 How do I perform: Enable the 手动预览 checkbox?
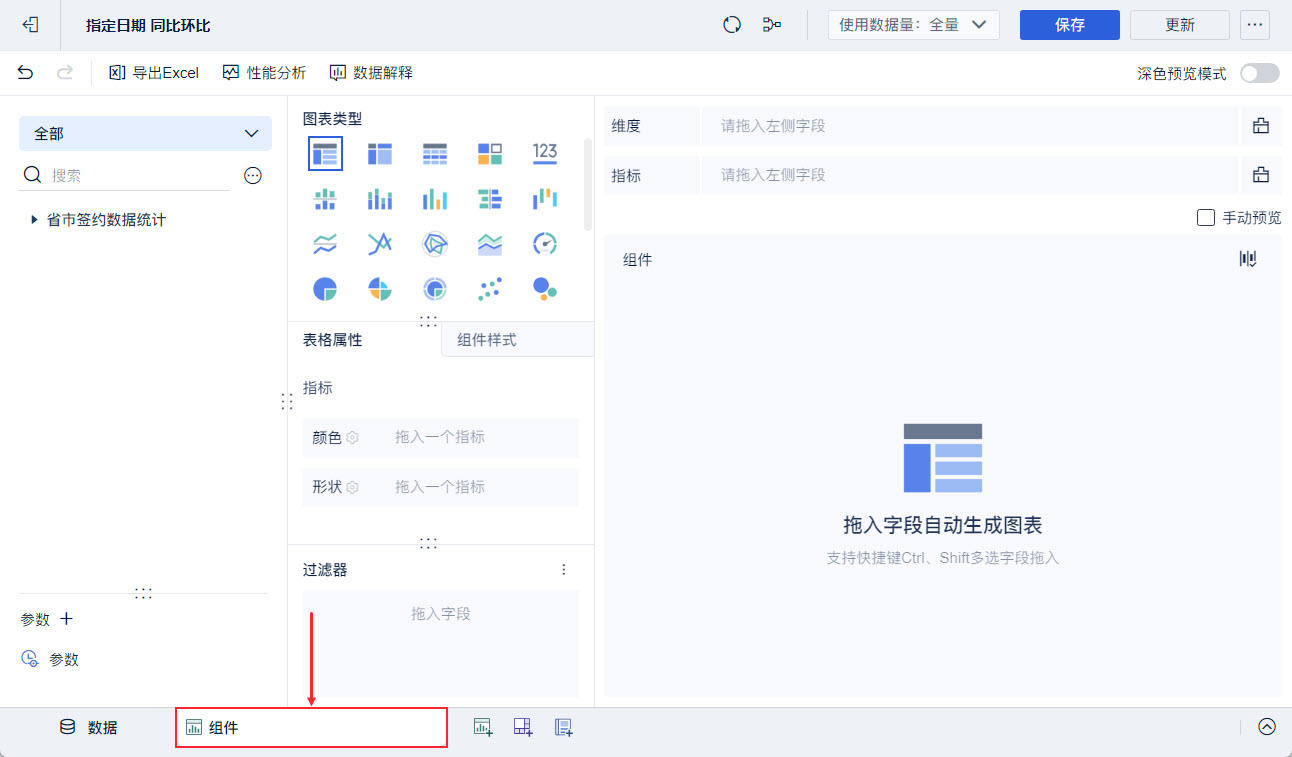pos(1206,217)
